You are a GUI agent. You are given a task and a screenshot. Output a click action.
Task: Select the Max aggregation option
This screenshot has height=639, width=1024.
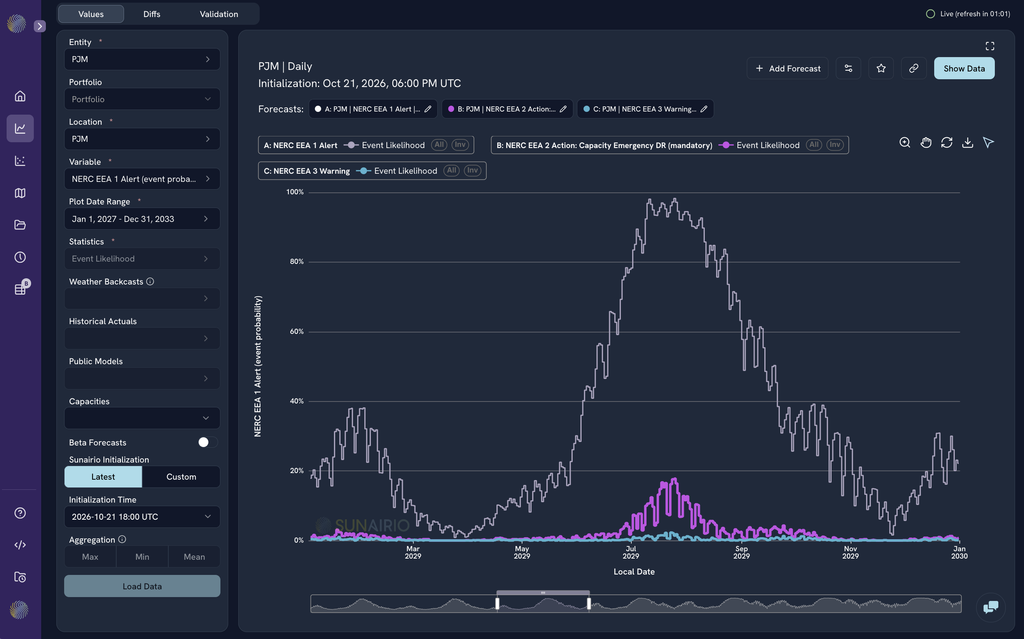pos(90,557)
